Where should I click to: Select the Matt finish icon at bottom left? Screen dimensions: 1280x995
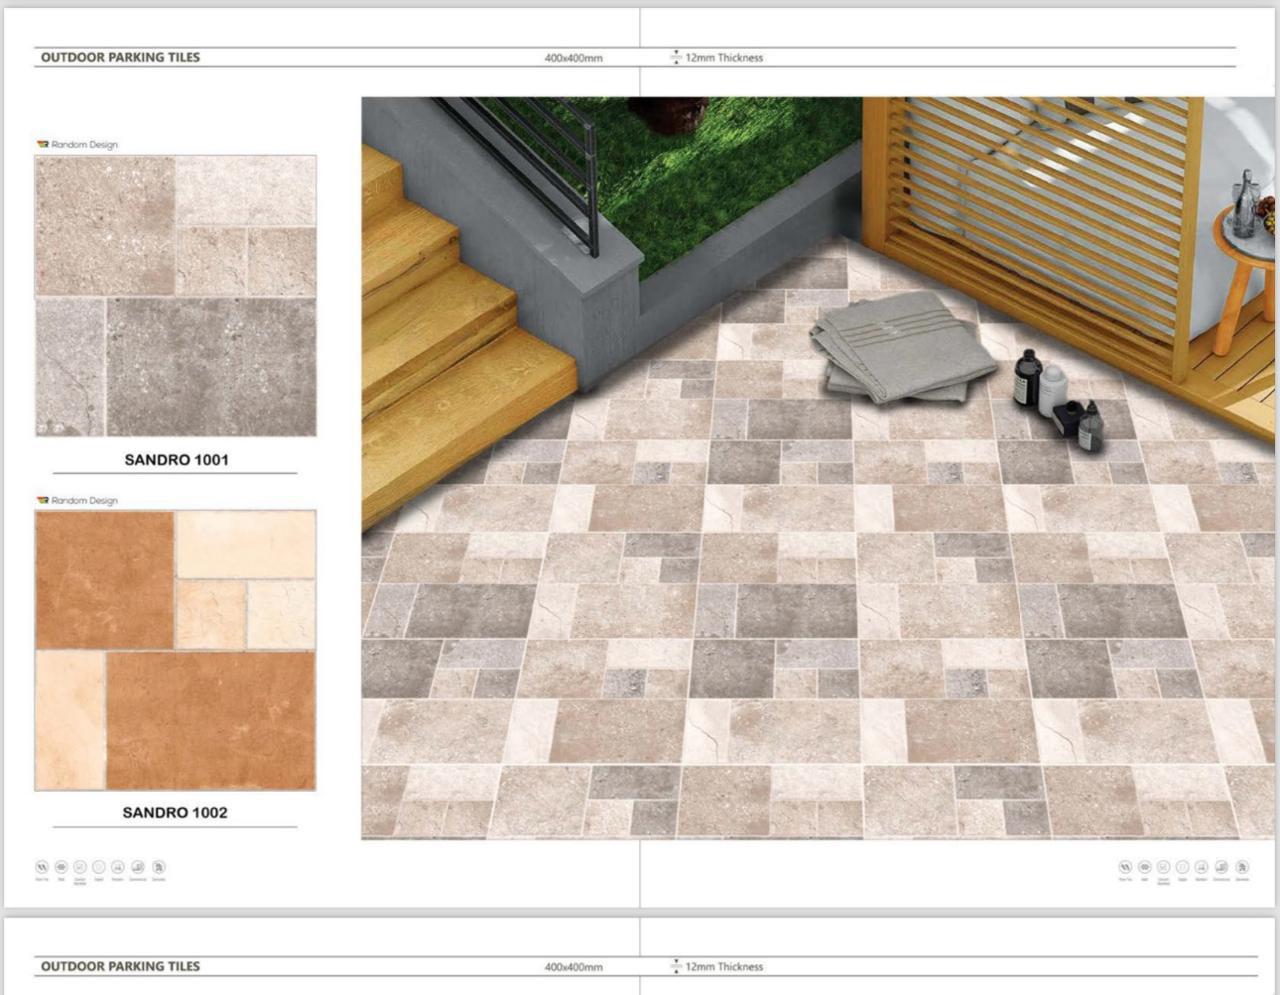[61, 867]
